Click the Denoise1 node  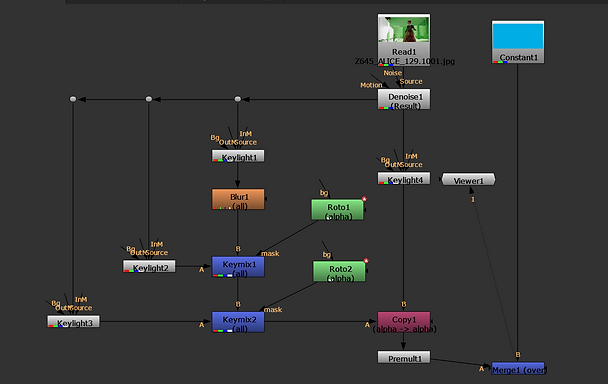[x=404, y=99]
